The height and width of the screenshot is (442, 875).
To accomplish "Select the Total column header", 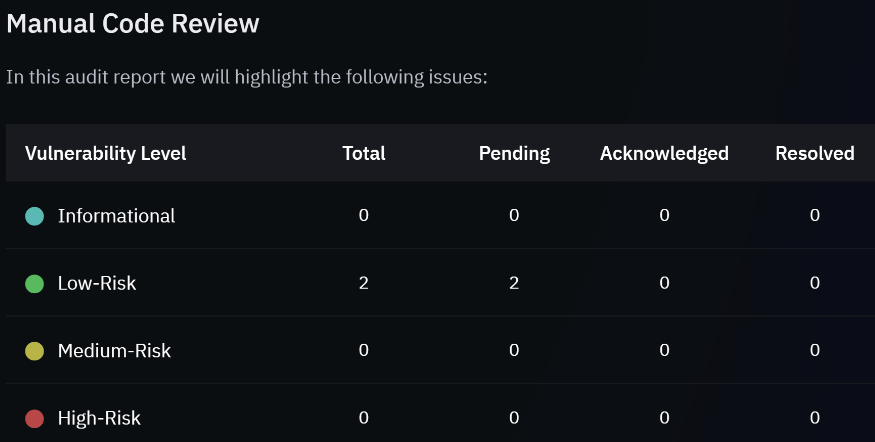I will tap(364, 153).
